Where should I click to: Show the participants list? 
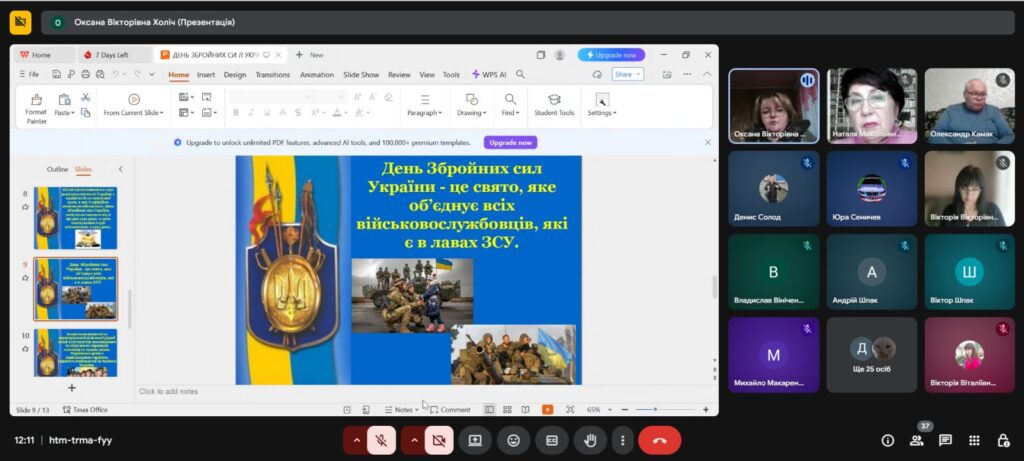coord(916,440)
